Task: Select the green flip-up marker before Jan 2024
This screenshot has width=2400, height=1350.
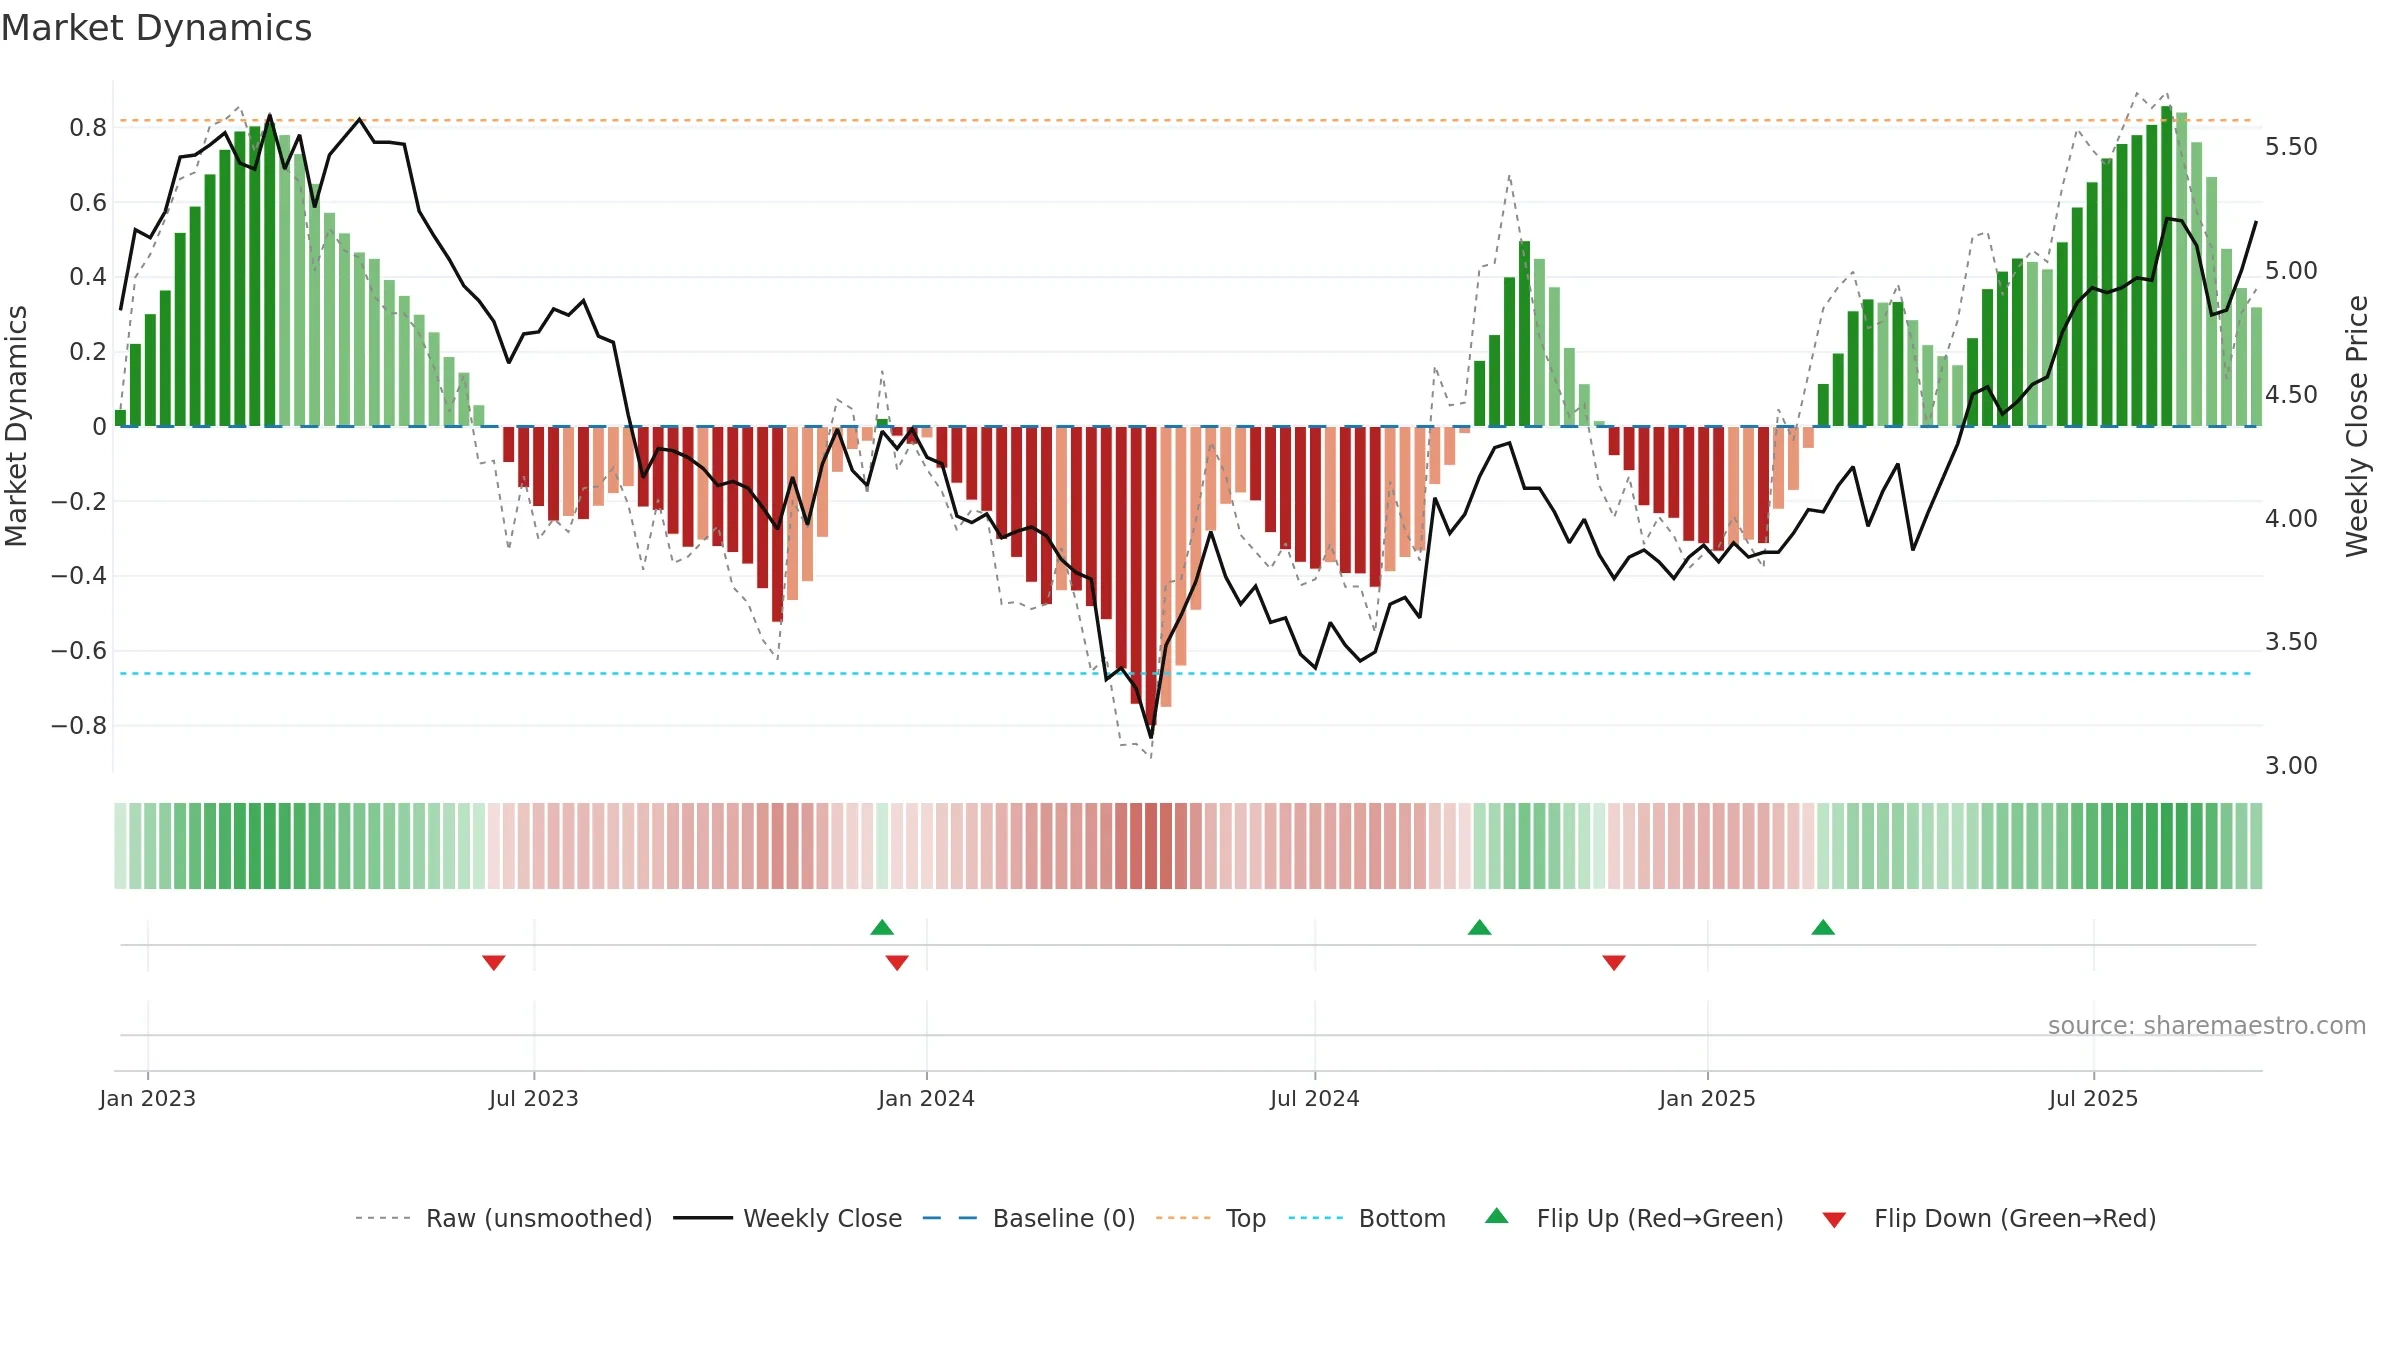Action: coord(882,927)
